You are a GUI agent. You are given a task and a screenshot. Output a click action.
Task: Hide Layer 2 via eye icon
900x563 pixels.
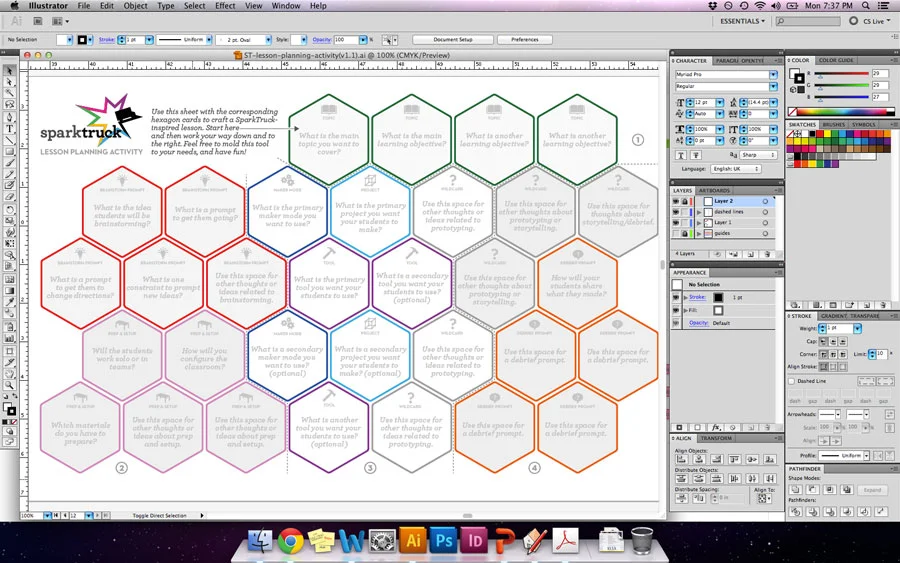(x=676, y=201)
